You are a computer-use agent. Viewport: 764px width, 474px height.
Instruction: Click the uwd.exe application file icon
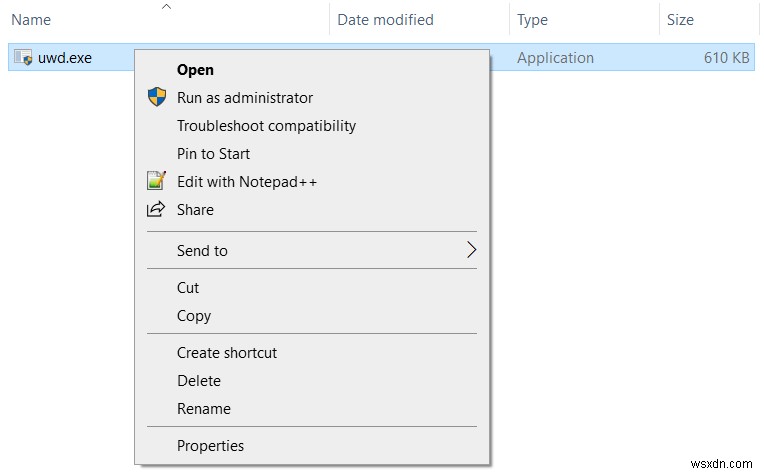[23, 58]
